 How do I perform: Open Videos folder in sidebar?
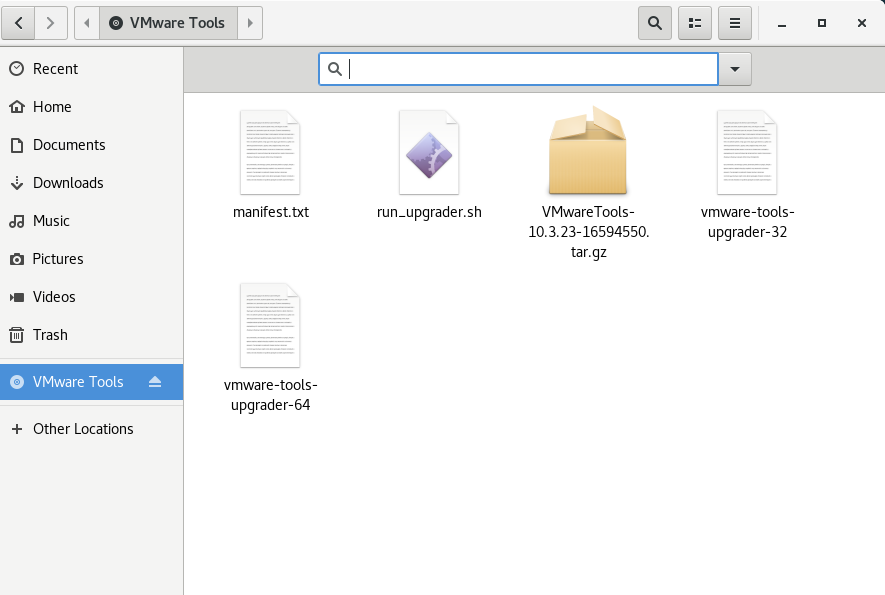pos(91,297)
